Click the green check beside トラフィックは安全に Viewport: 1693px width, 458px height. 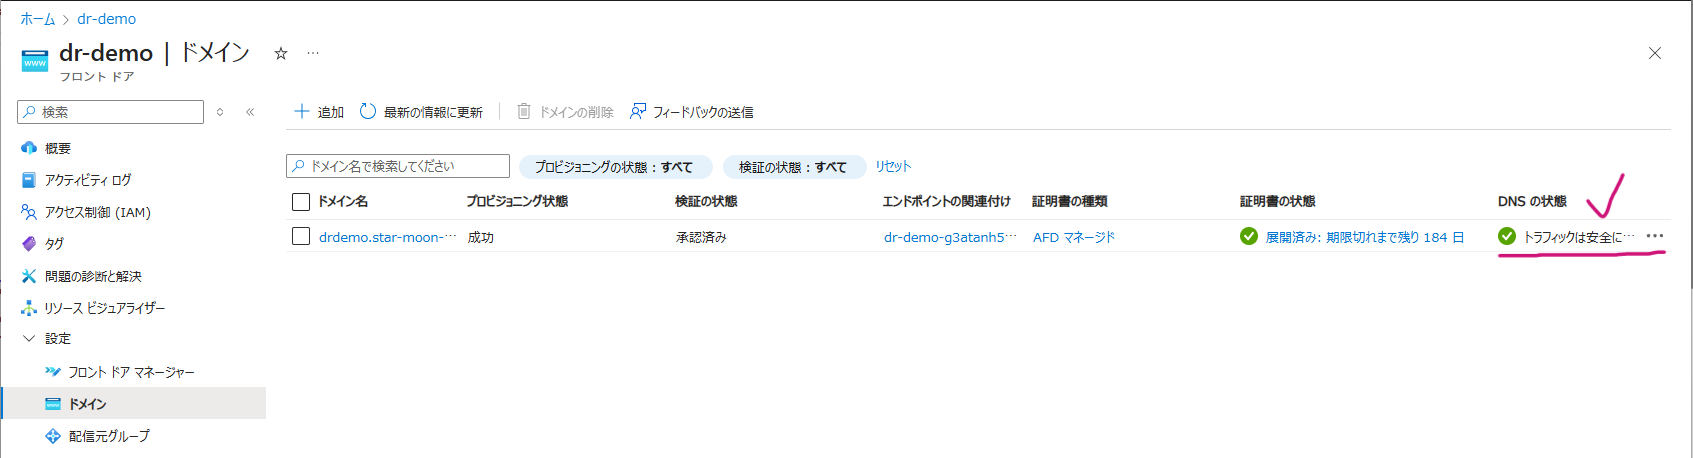tap(1507, 236)
